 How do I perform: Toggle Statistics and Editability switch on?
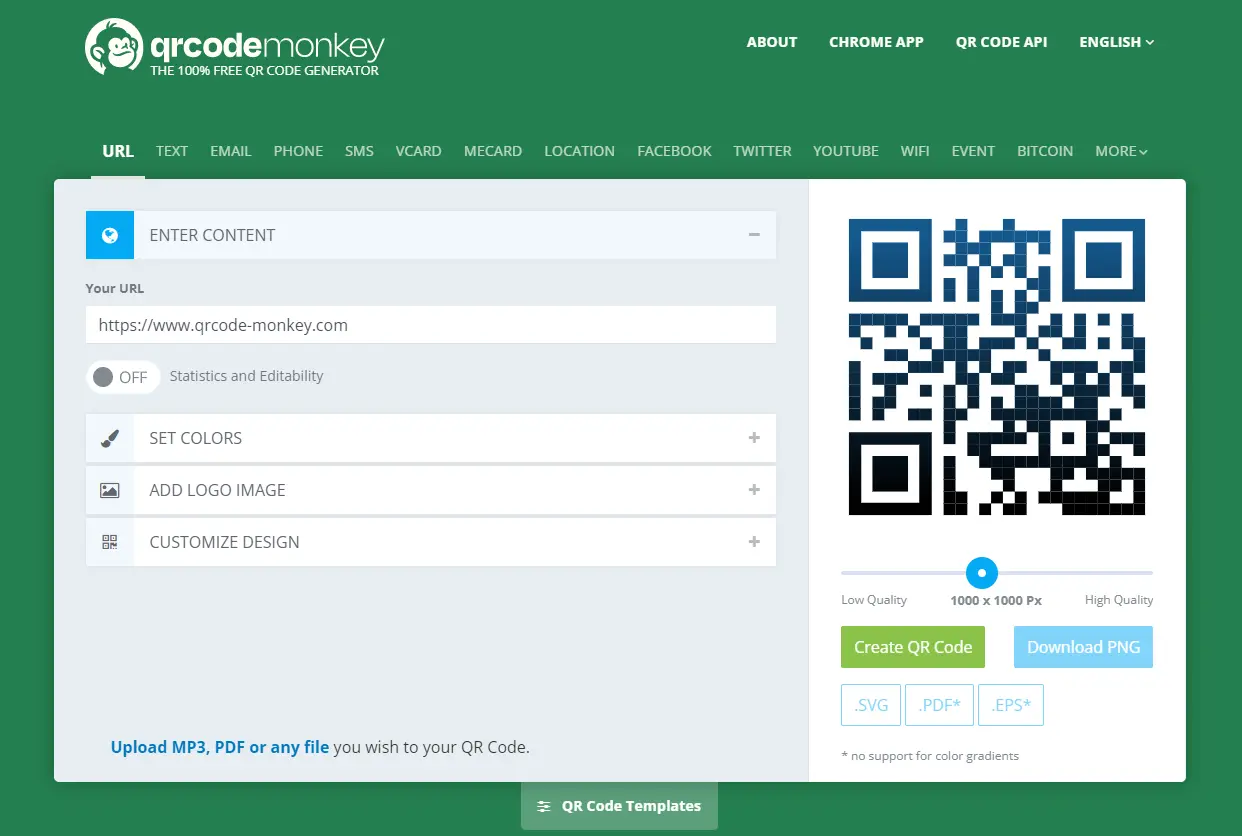[123, 377]
